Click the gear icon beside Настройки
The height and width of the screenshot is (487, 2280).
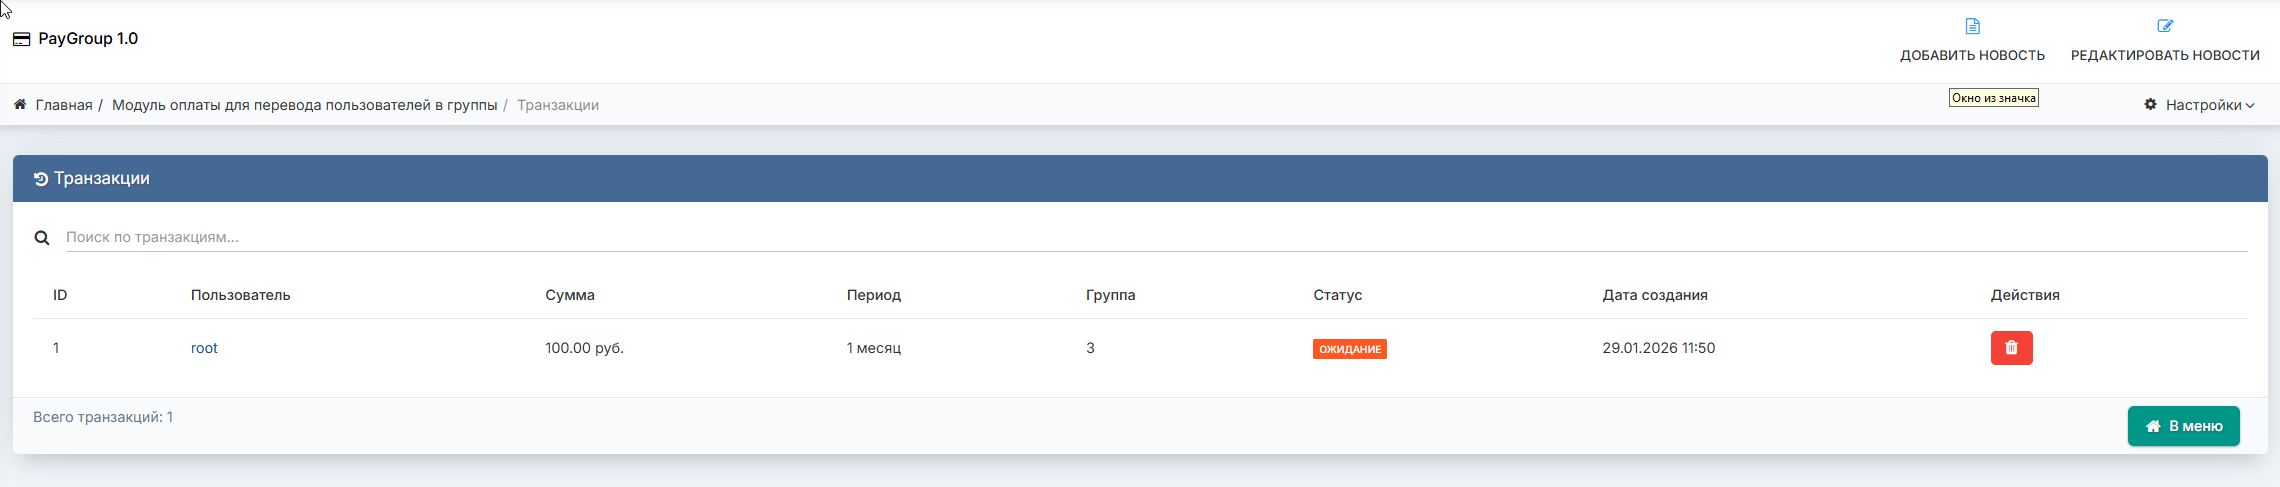(2150, 105)
